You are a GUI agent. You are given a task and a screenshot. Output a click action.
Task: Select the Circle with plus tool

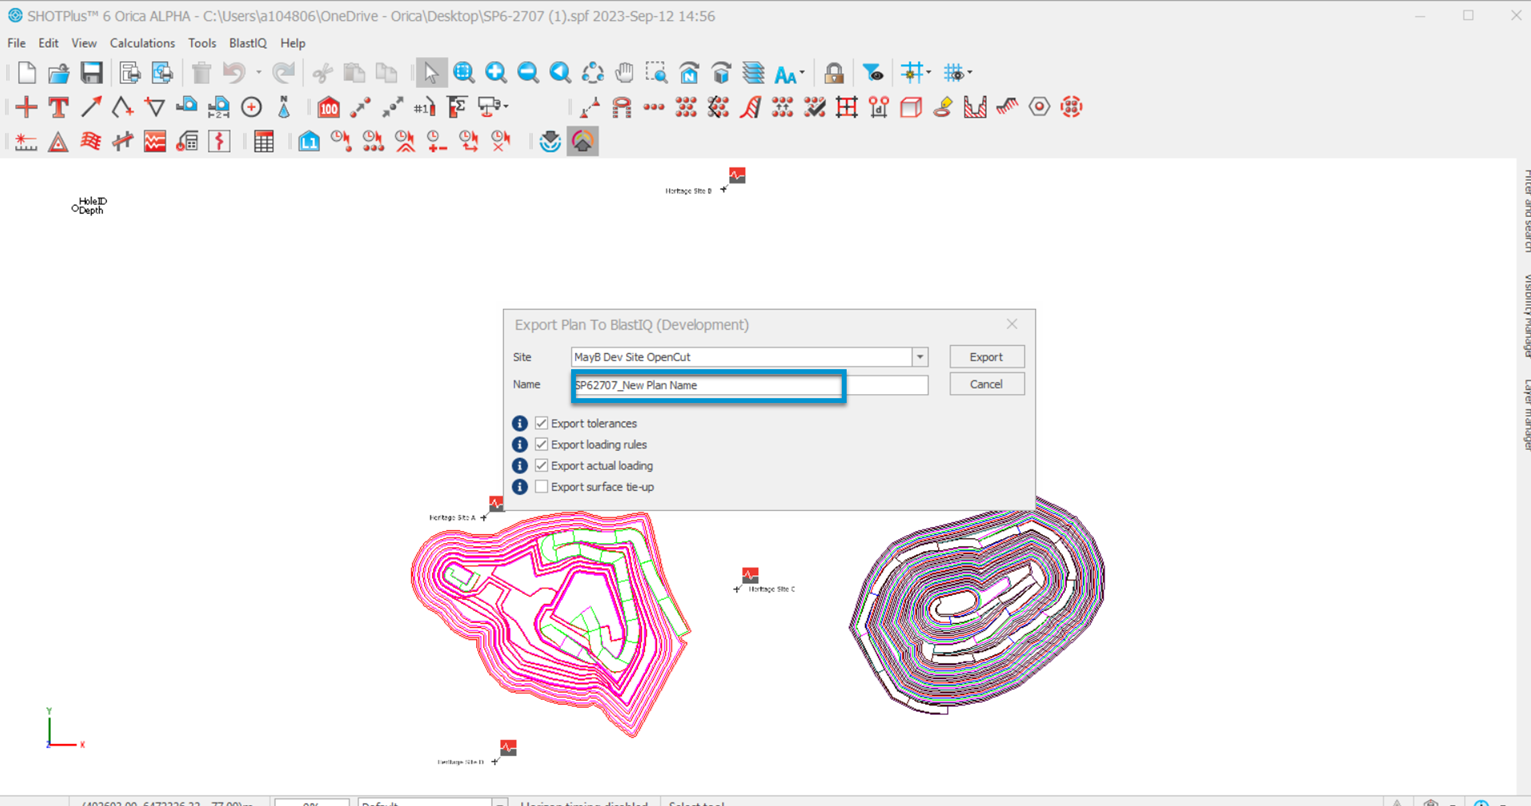coord(251,107)
